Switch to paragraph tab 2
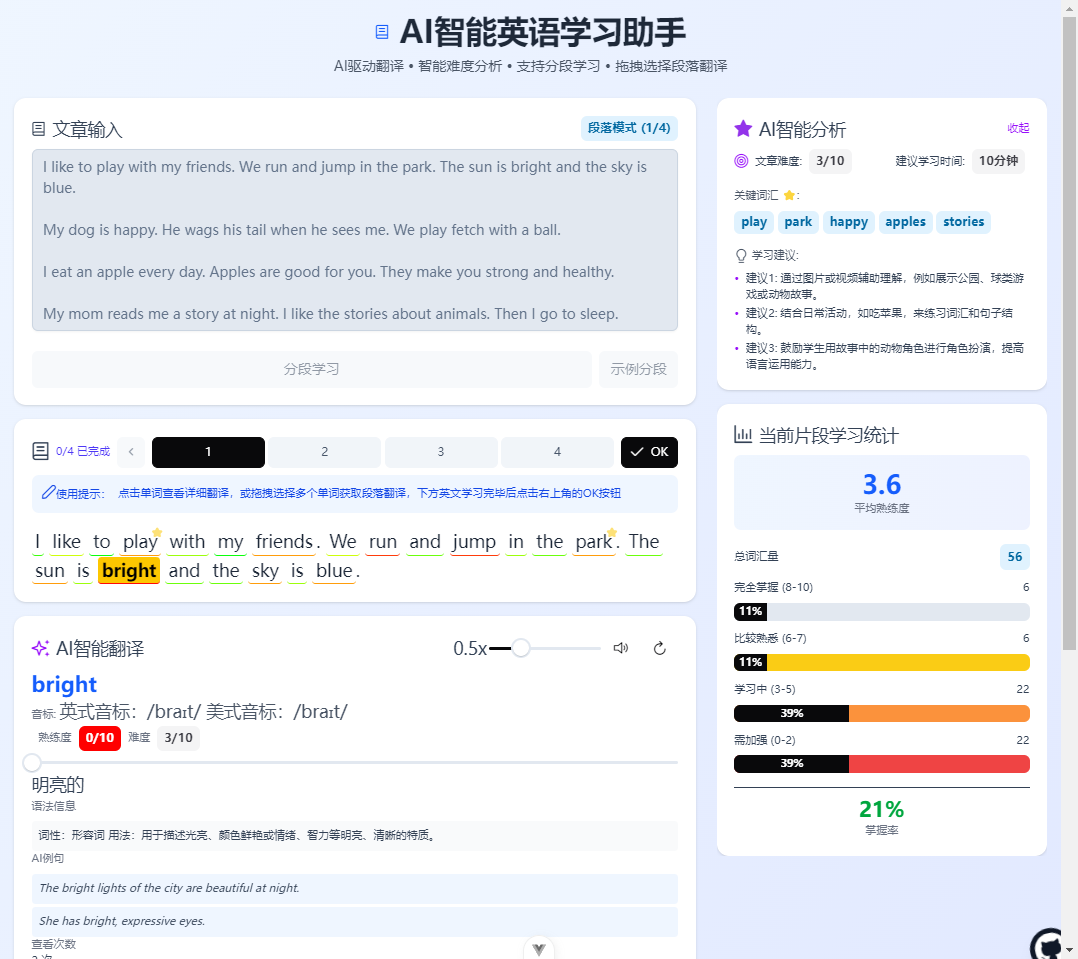1078x959 pixels. coord(324,452)
